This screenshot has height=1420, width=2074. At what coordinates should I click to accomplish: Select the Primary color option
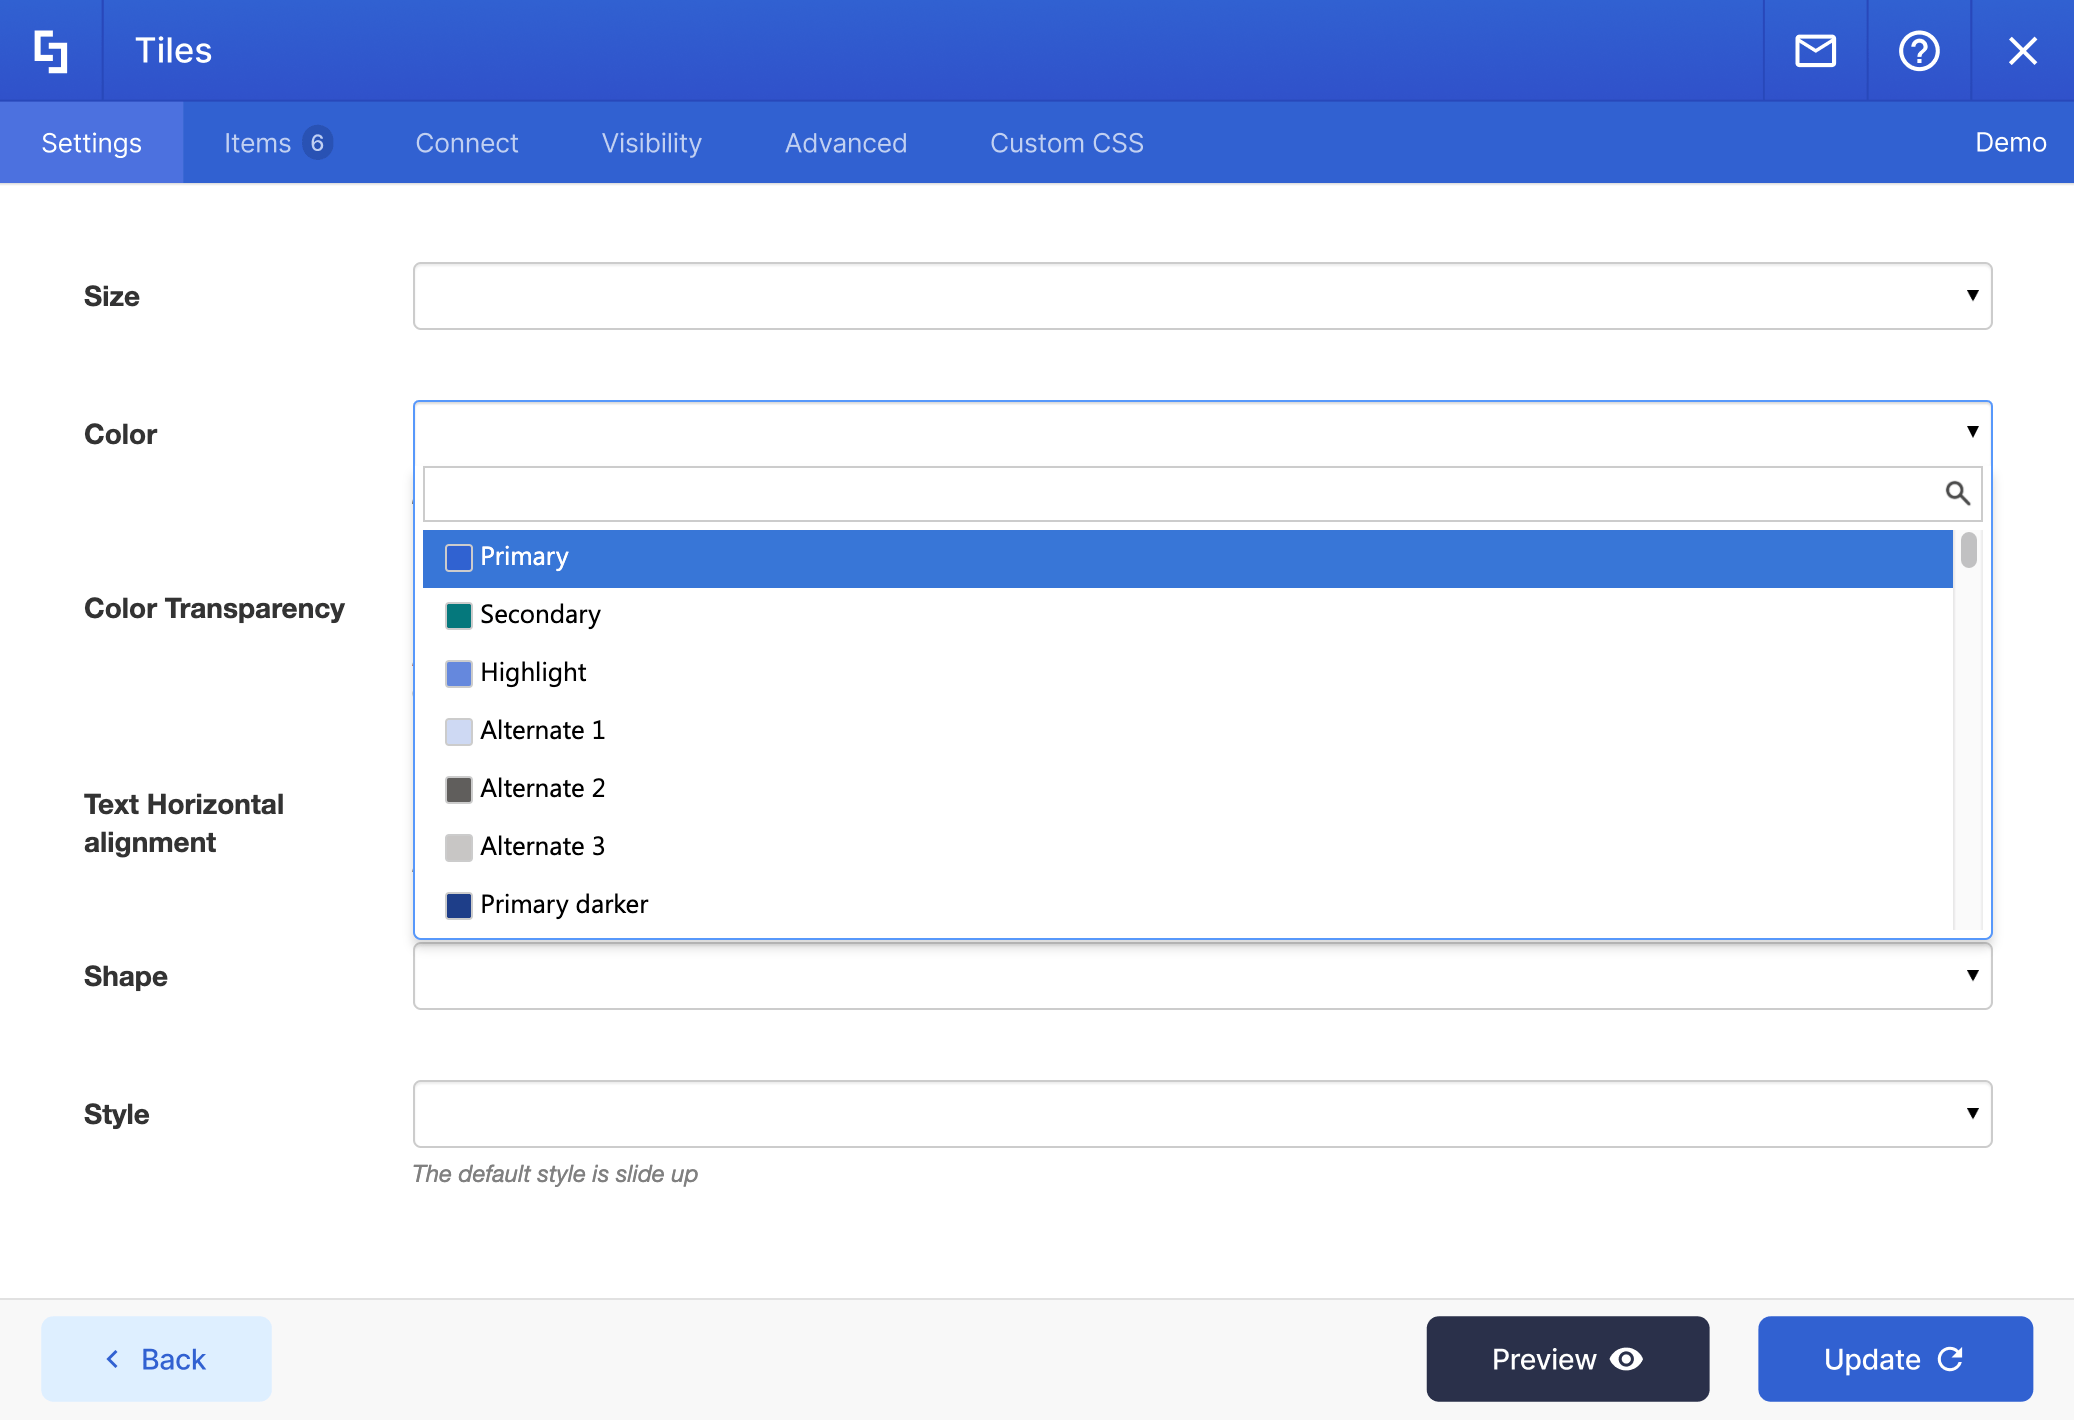[x=524, y=557]
